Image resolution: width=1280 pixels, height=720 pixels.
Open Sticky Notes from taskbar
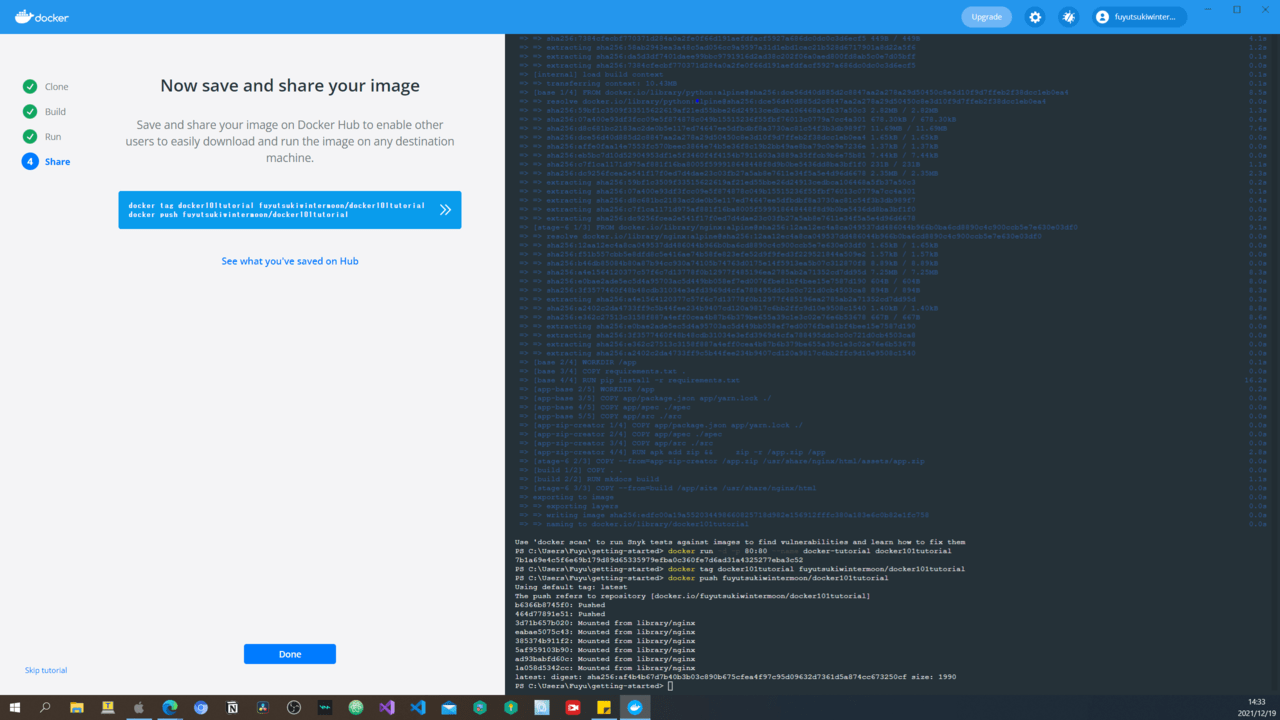604,707
